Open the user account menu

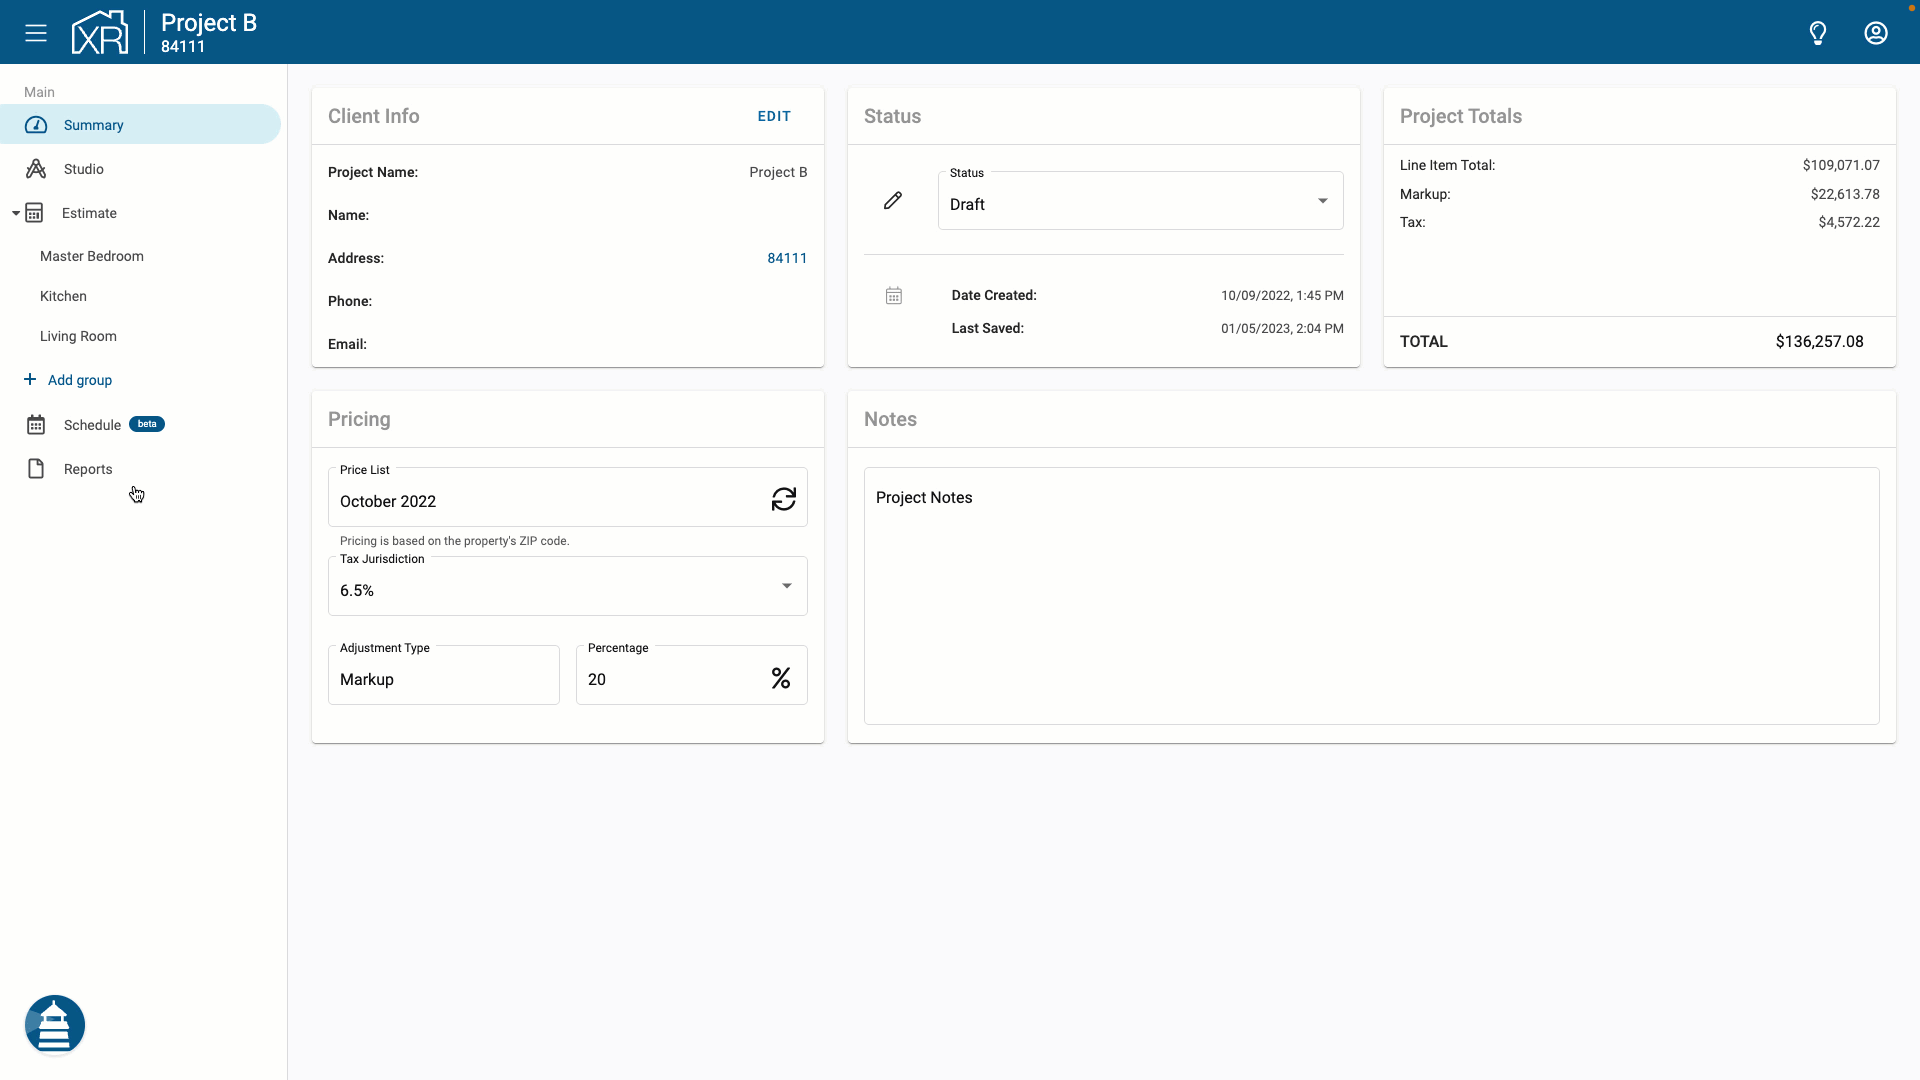[x=1876, y=33]
